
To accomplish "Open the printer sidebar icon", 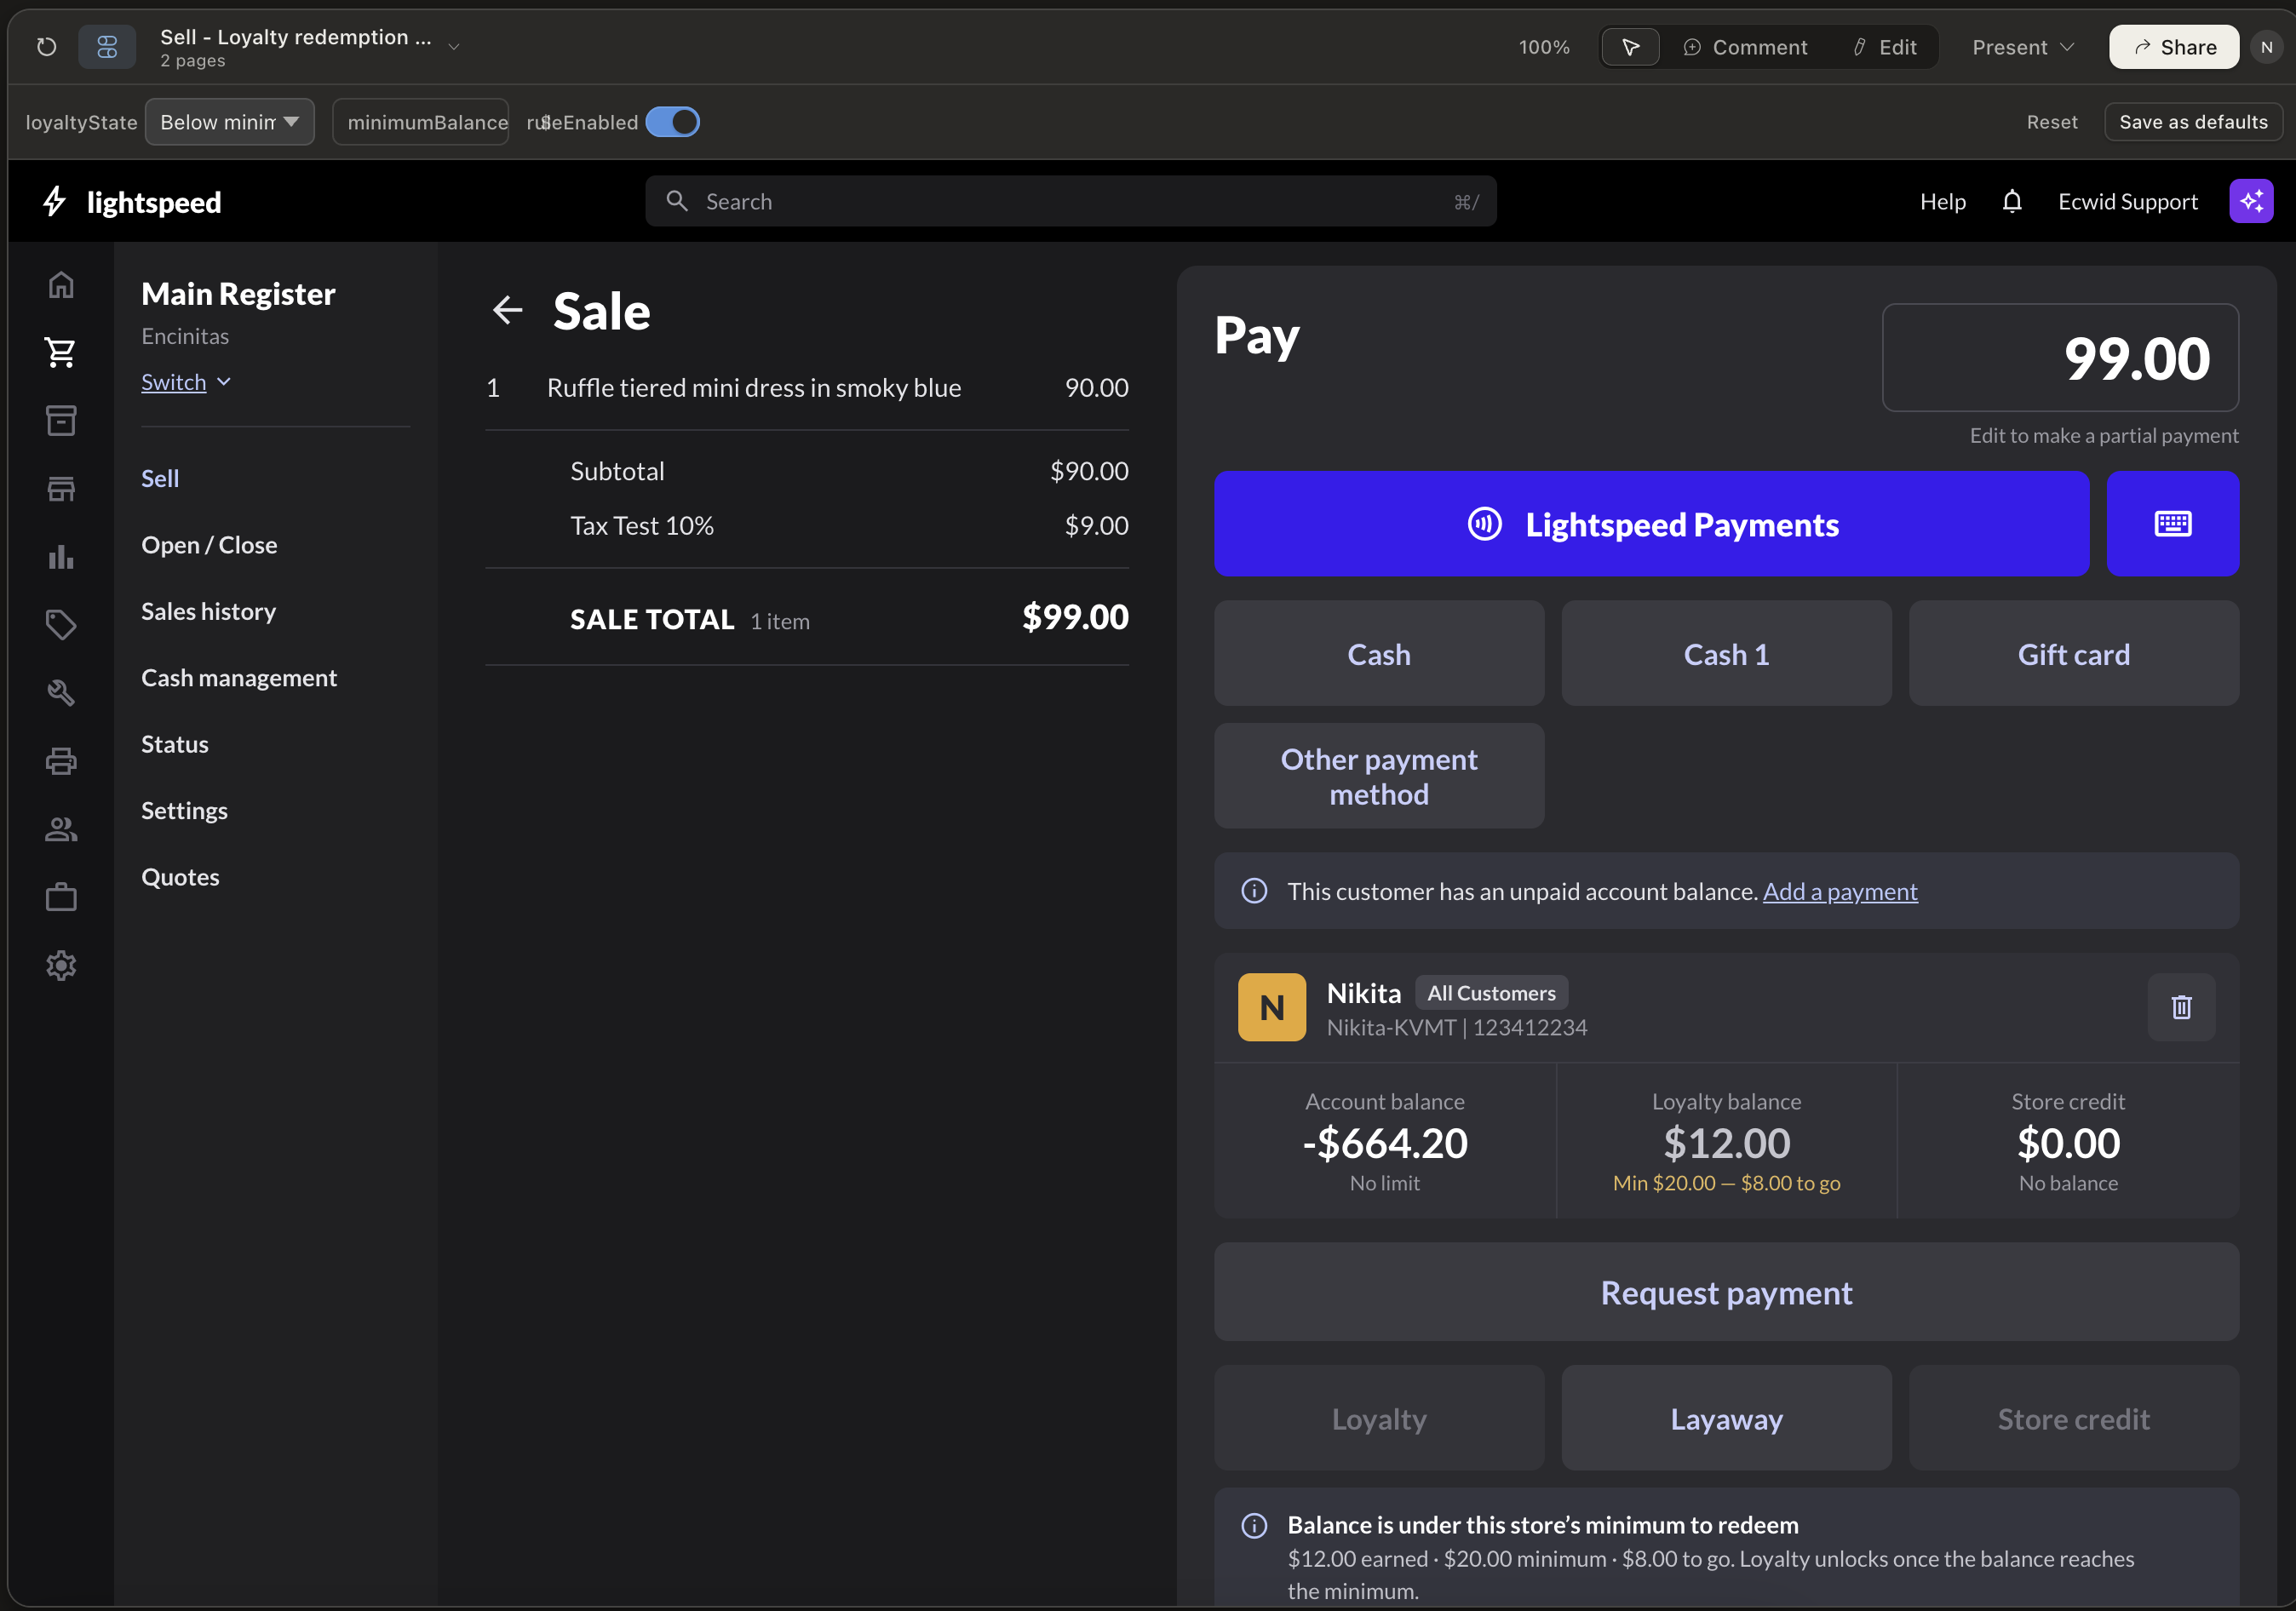I will [x=61, y=761].
